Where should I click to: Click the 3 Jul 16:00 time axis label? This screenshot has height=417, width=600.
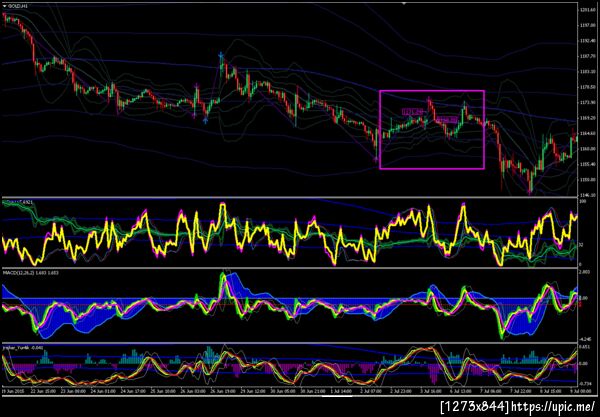pyautogui.click(x=431, y=391)
